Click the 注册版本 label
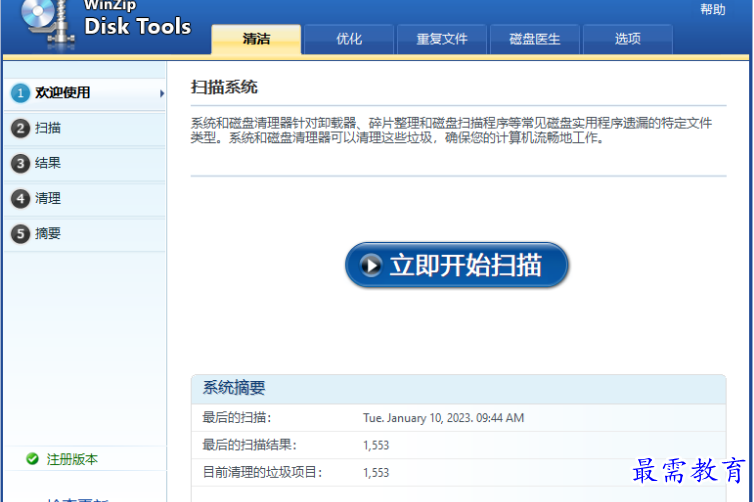 coord(72,459)
